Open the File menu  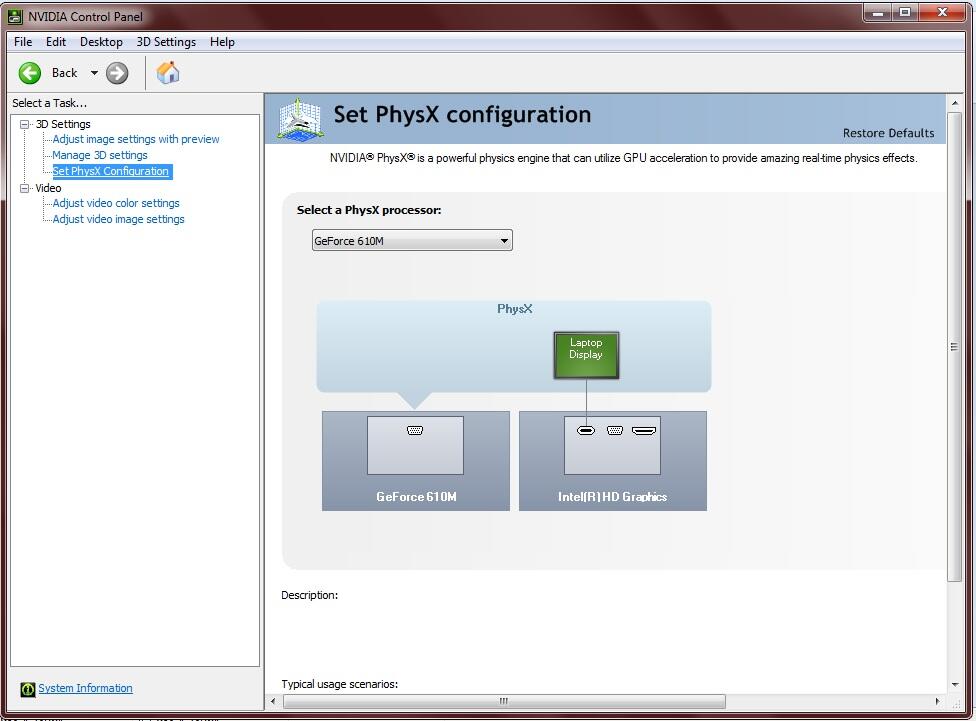pyautogui.click(x=23, y=42)
